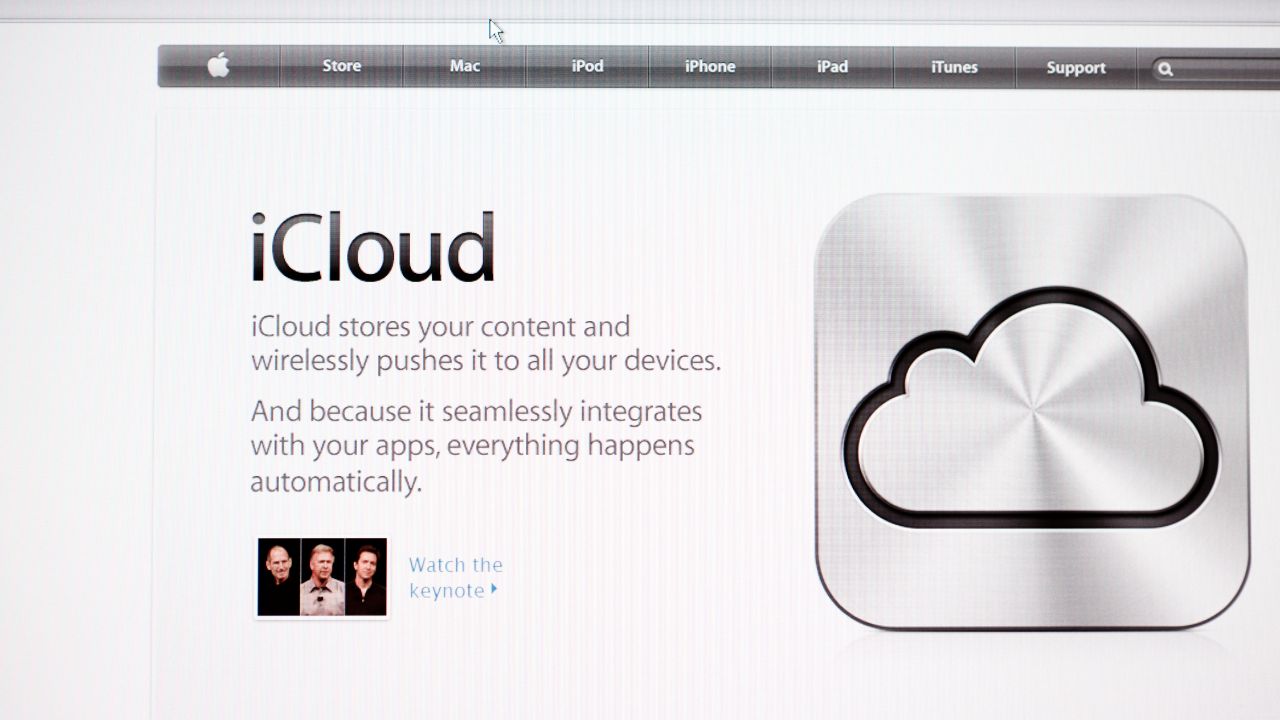The height and width of the screenshot is (720, 1280).
Task: Click the 'Watch the keynote' link
Action: (455, 577)
